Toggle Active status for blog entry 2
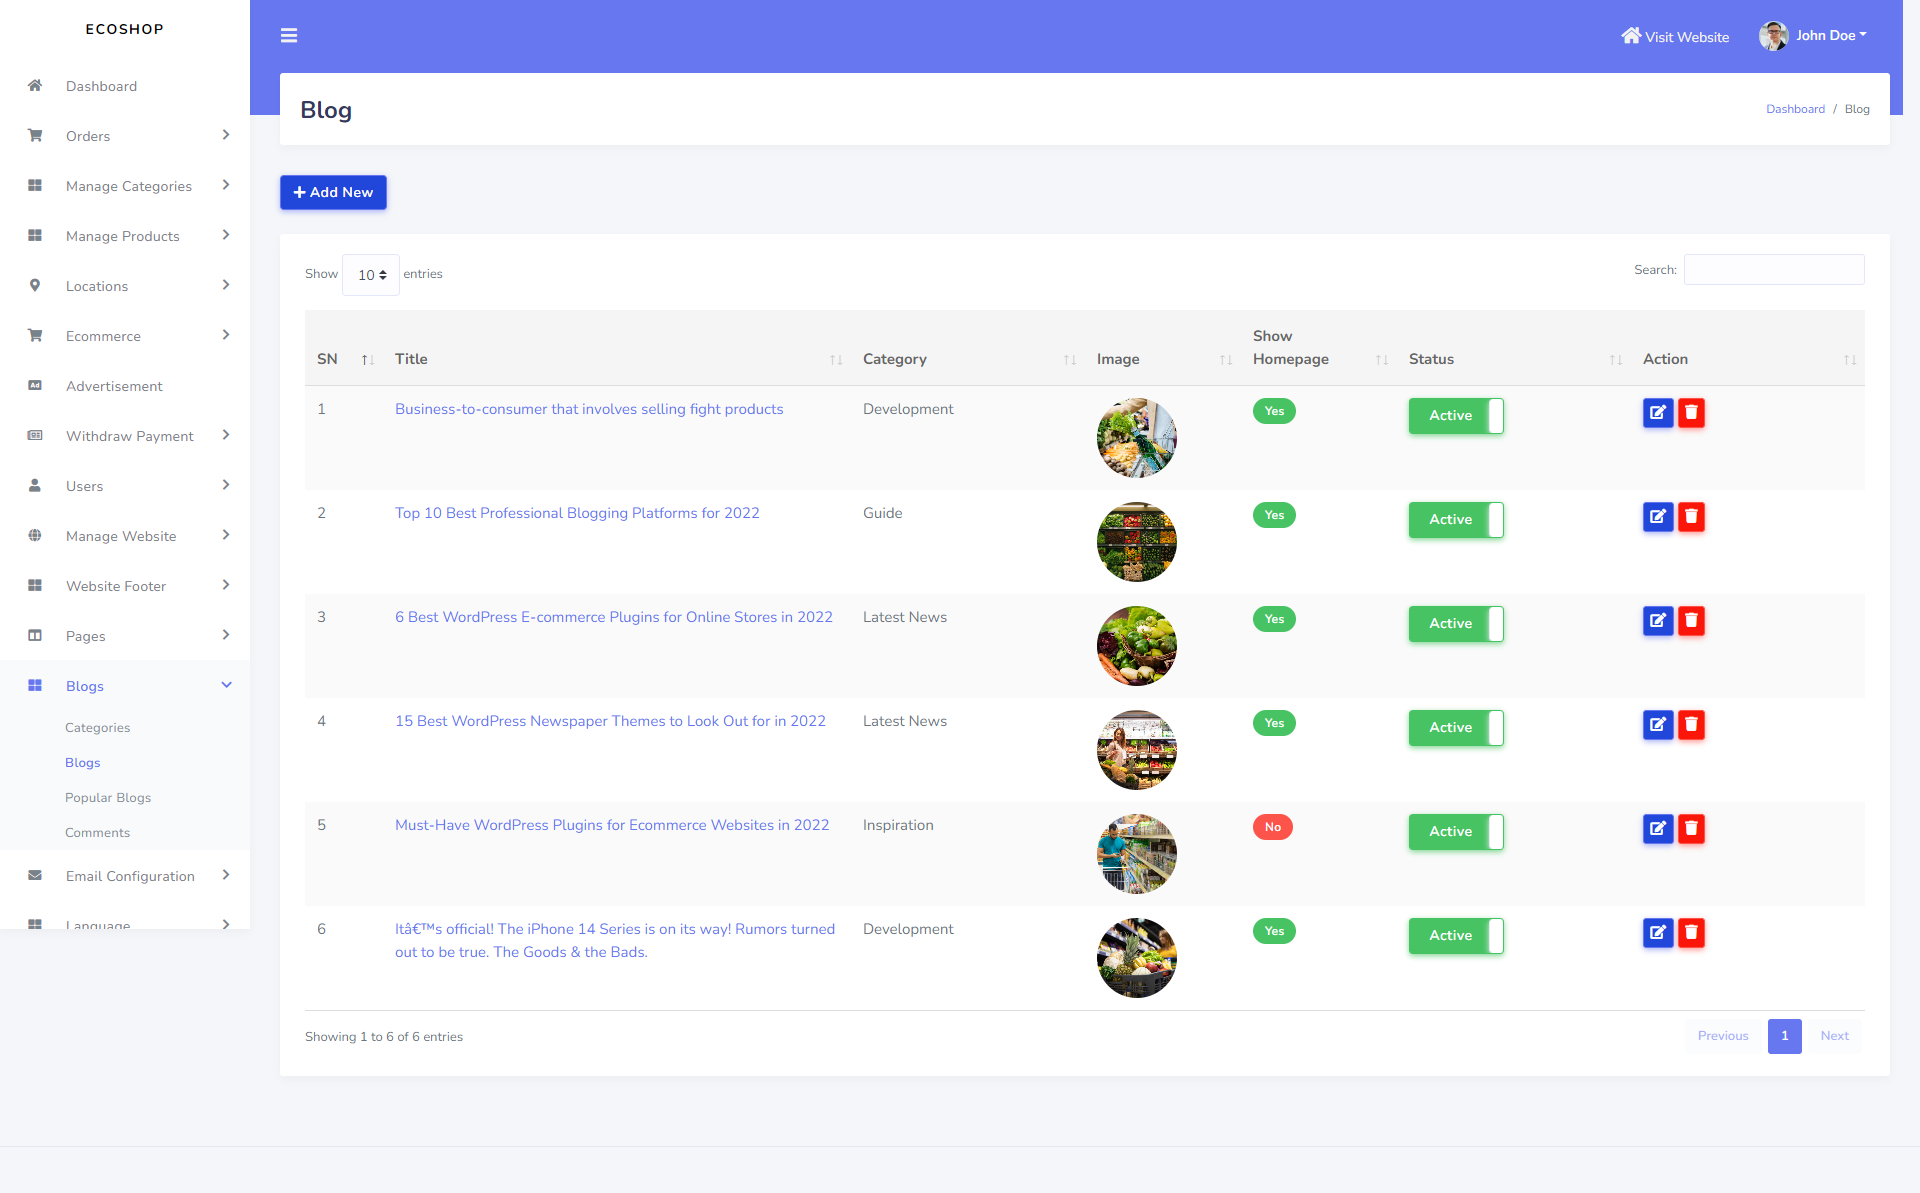This screenshot has height=1193, width=1920. click(1456, 520)
